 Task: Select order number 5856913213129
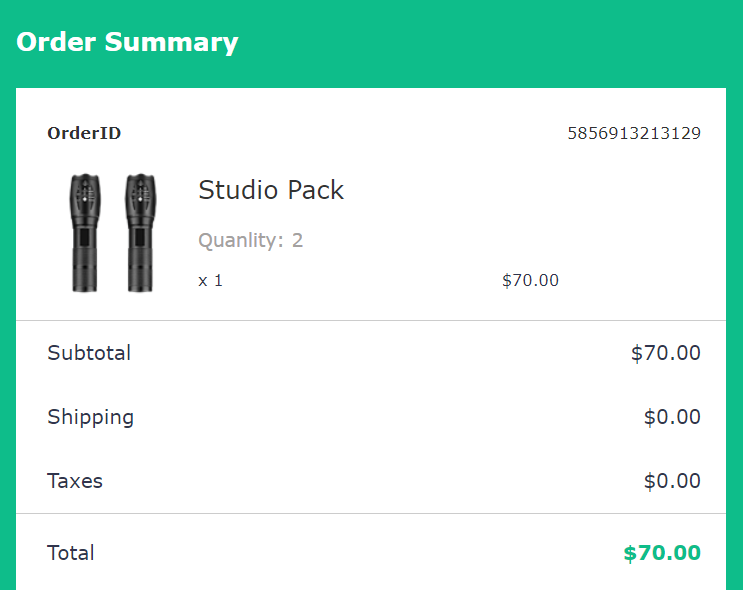coord(634,133)
